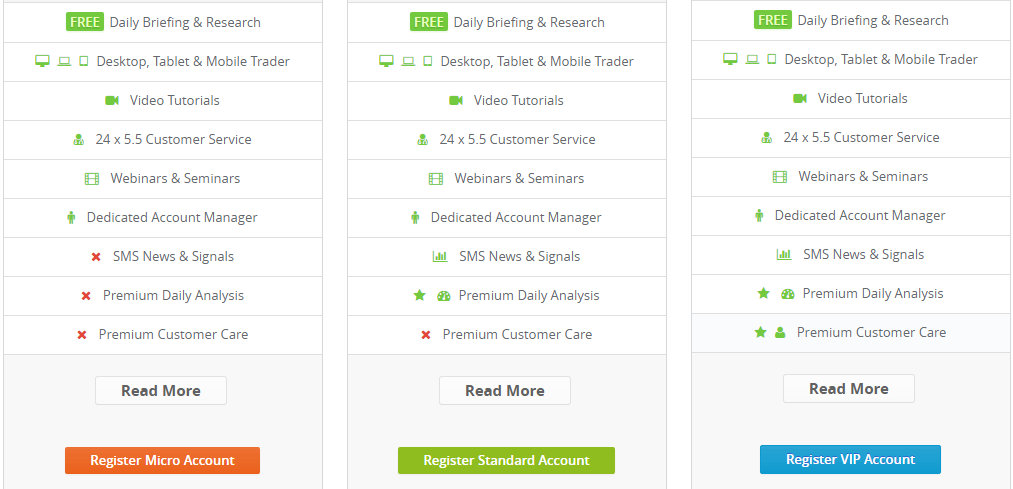Viewport: 1013px width, 489px height.
Task: Click dashboard gauge icon in Standard Premium Daily Analysis
Action: tap(444, 296)
